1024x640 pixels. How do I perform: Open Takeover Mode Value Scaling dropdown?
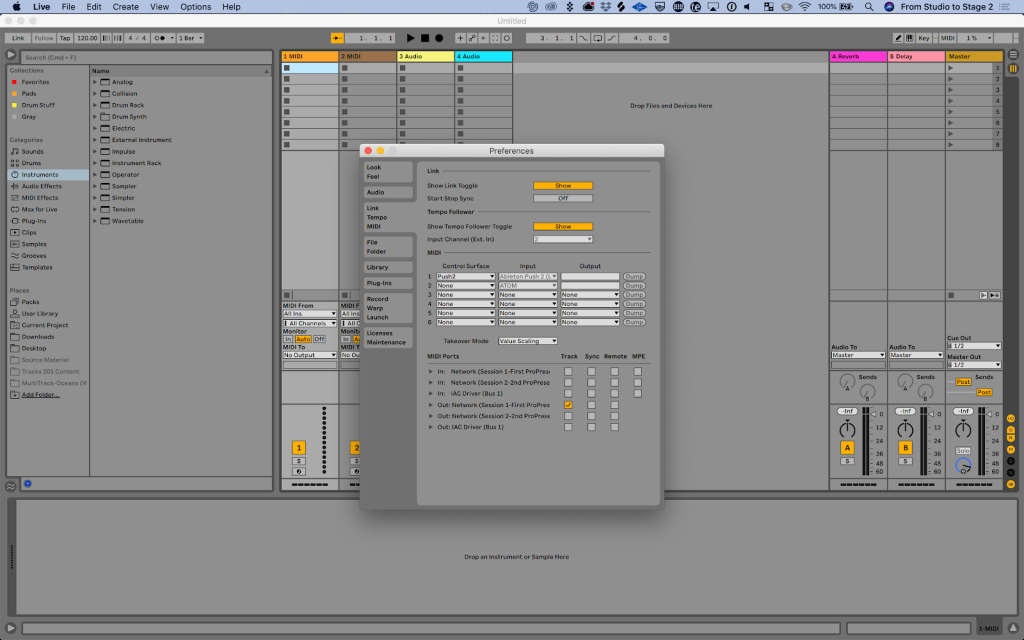528,341
